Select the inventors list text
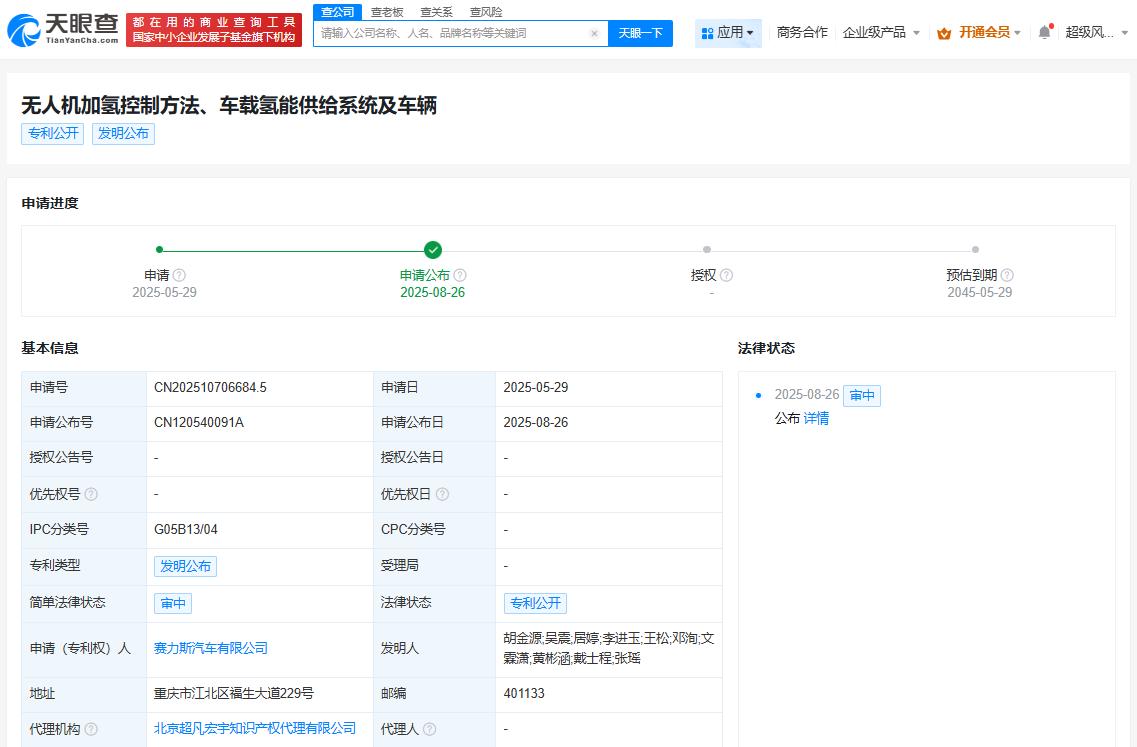 tap(608, 648)
